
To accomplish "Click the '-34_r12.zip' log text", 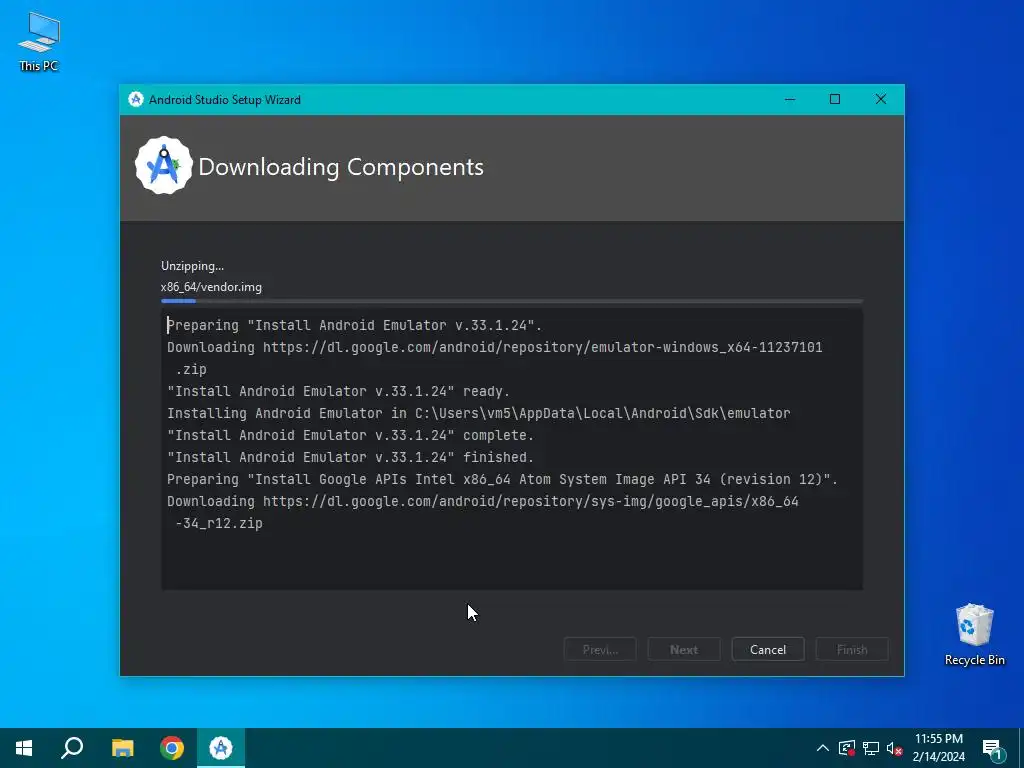I will [219, 523].
